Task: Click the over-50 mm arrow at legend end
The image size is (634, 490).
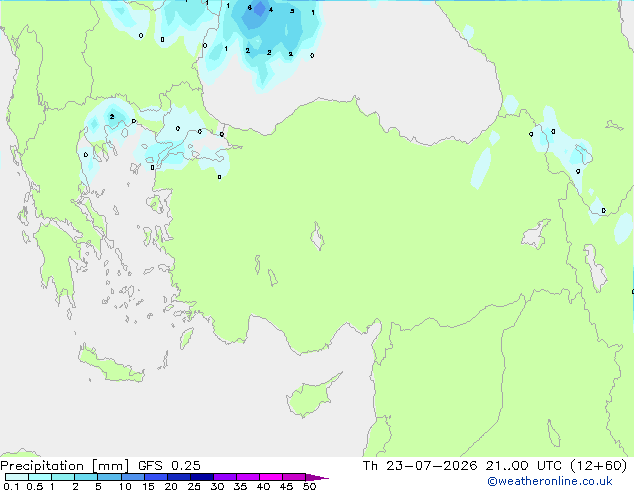Action: click(317, 477)
